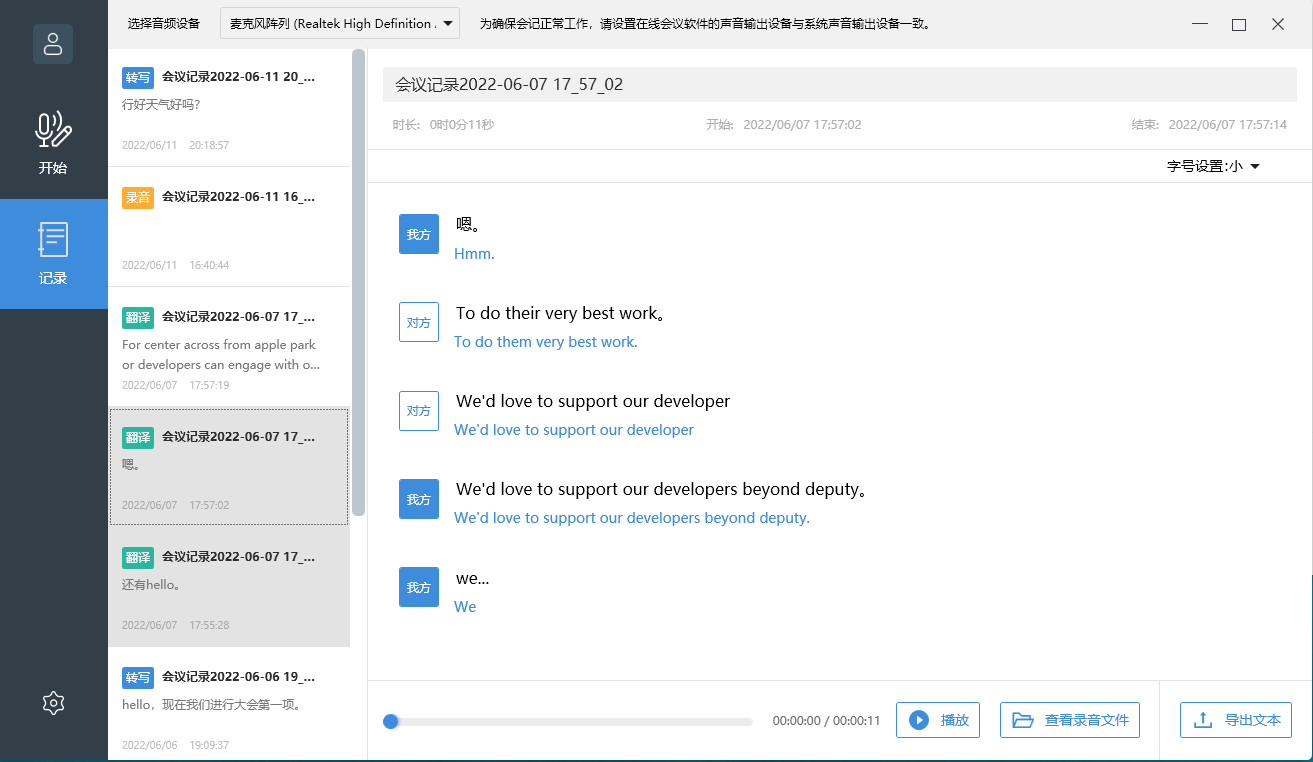Viewport: 1313px width, 762px height.
Task: Click the 转写 tag on 行好天气好吗 record
Action: coord(138,78)
